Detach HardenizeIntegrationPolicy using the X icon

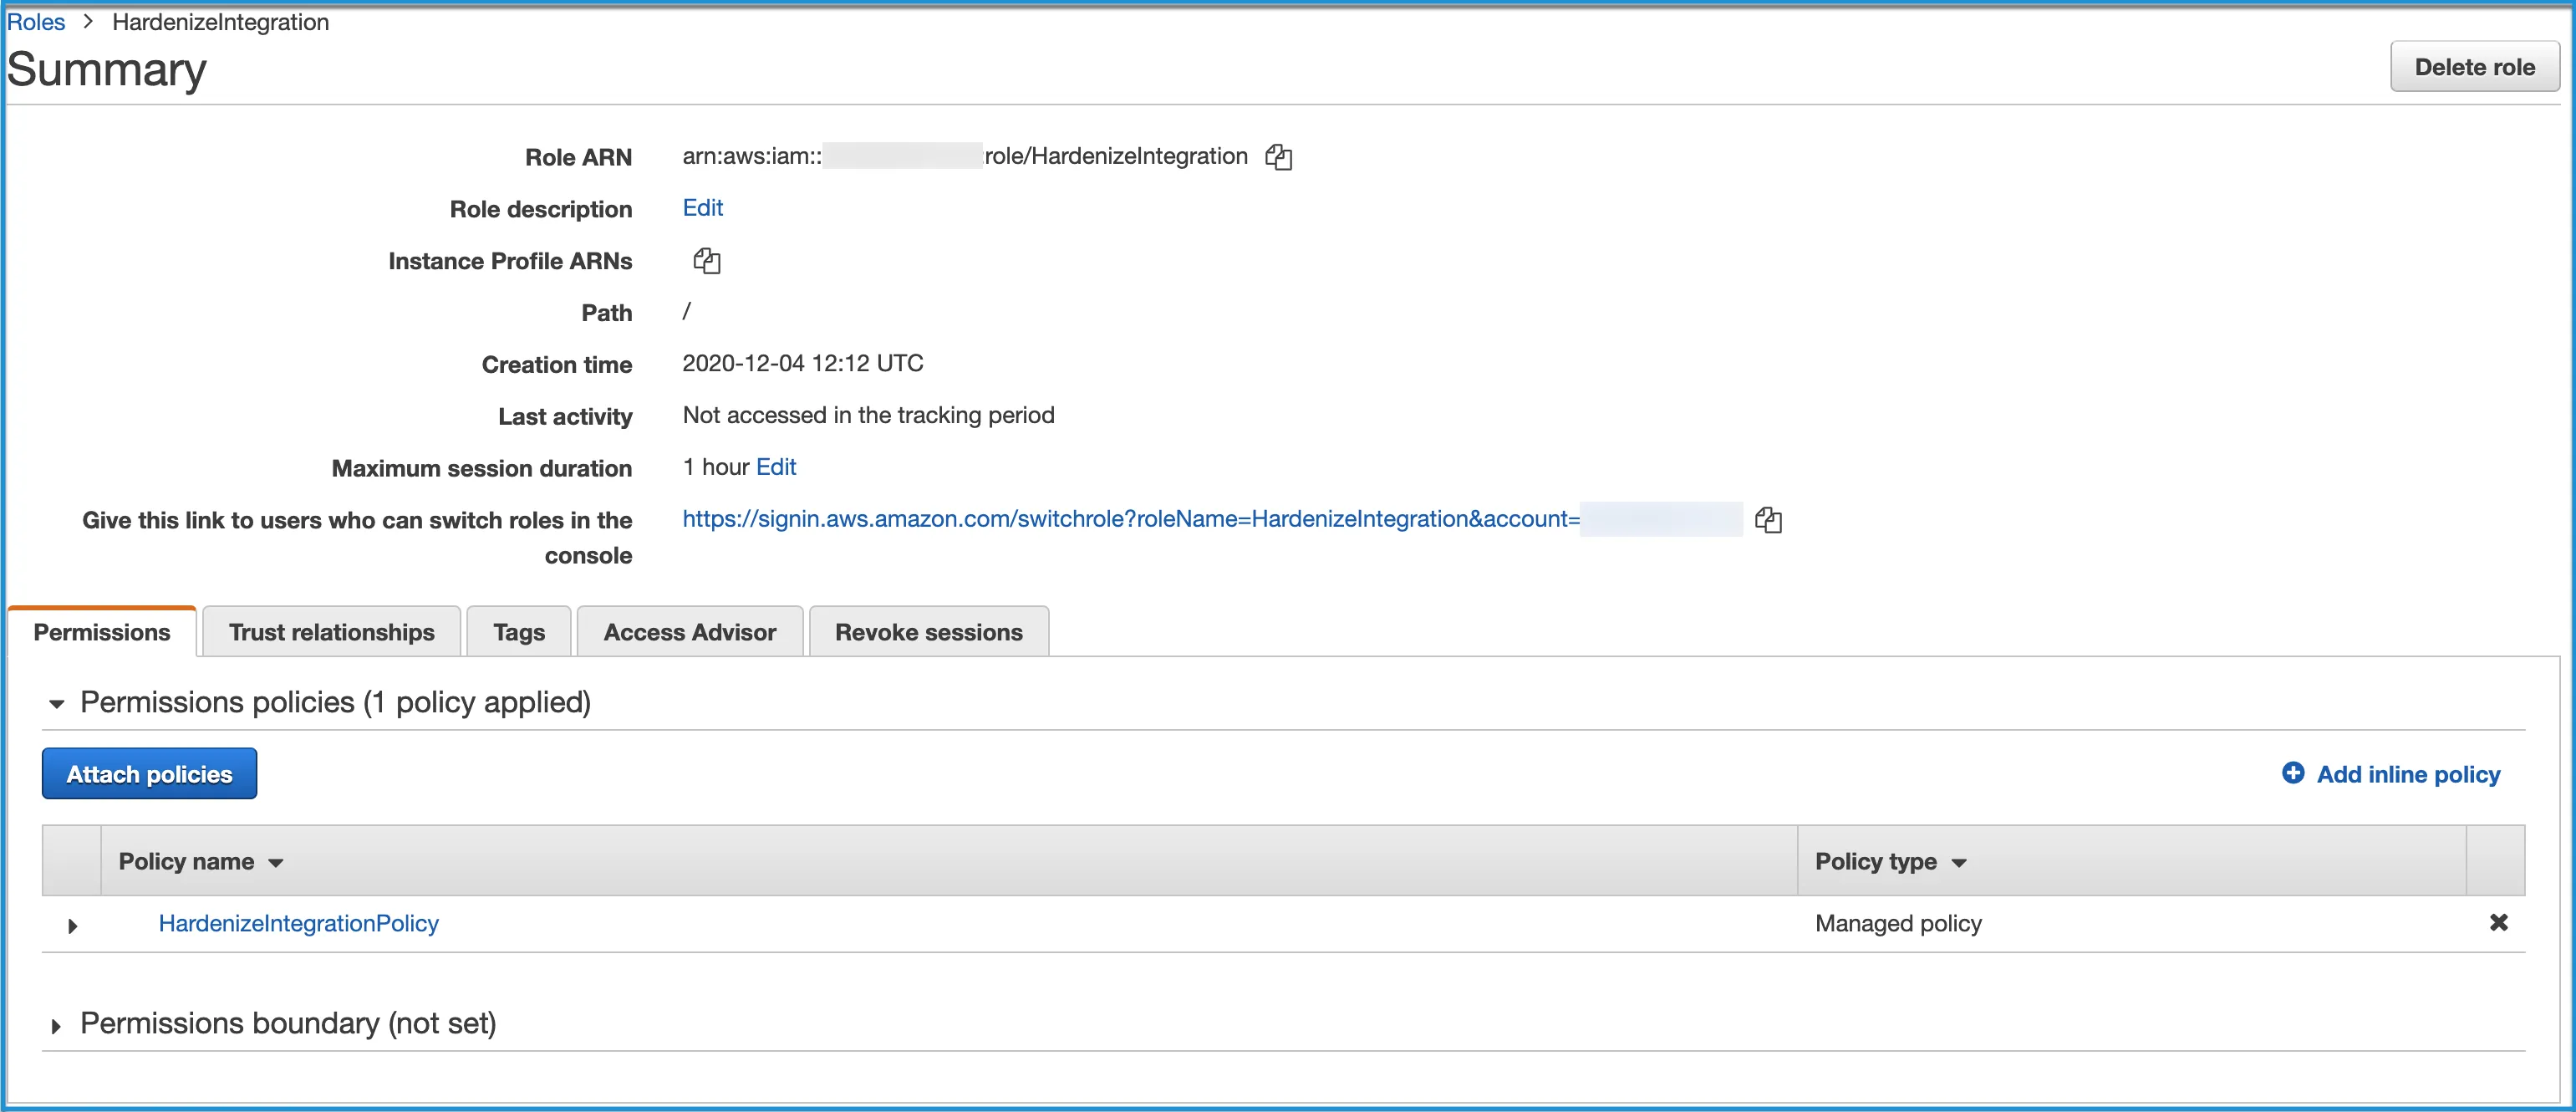click(x=2499, y=923)
